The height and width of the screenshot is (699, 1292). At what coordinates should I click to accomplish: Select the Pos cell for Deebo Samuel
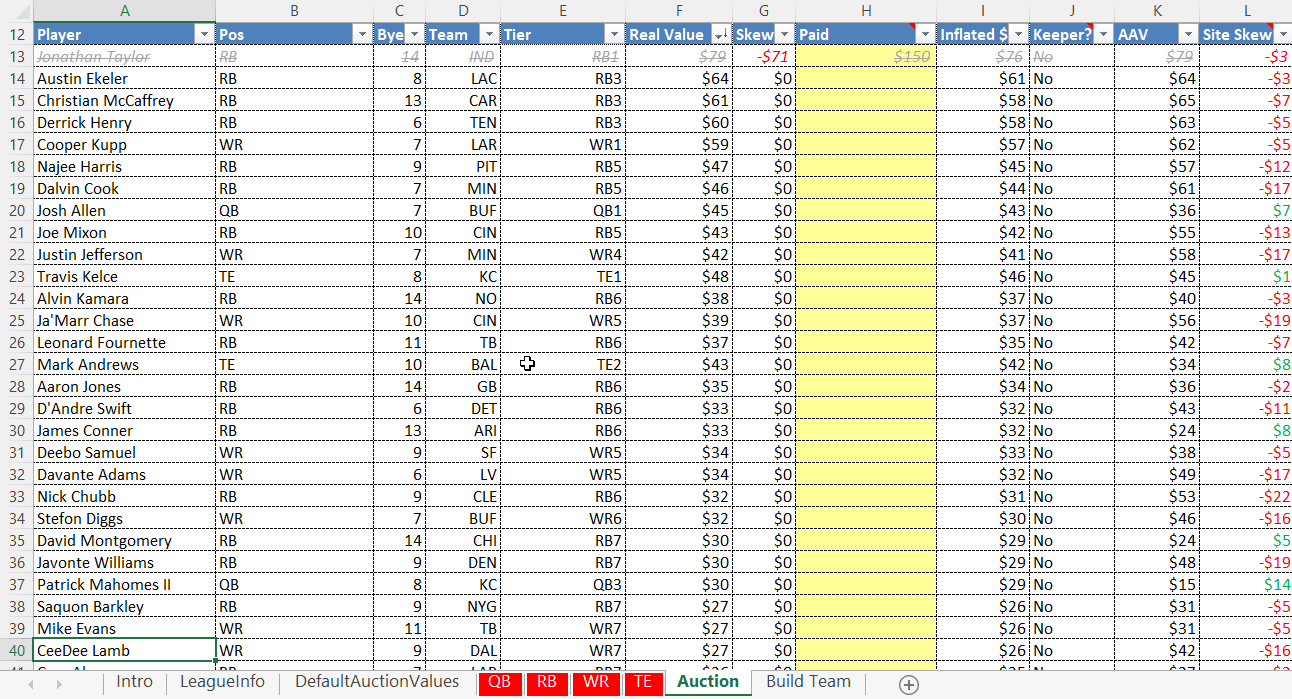[294, 452]
